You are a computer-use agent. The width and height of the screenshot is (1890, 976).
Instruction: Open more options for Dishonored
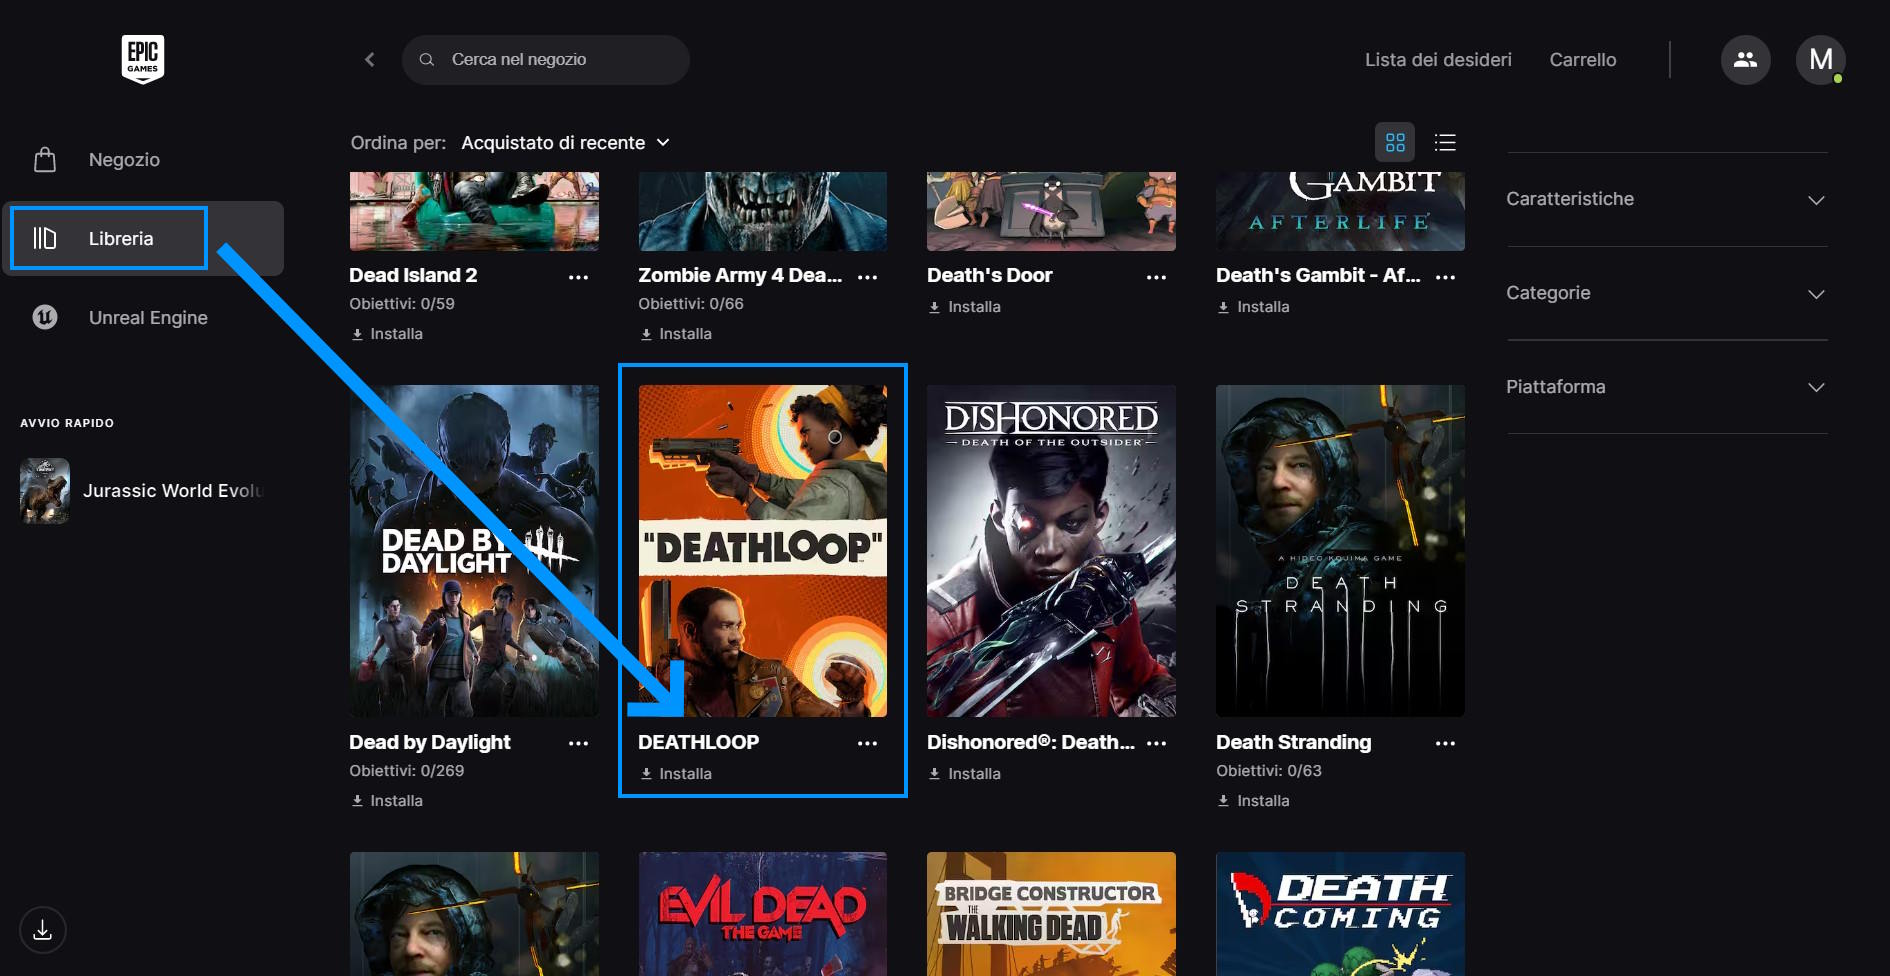1156,743
